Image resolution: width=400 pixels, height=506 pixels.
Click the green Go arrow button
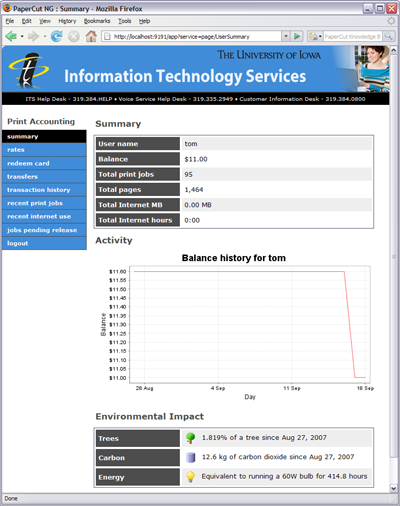297,36
